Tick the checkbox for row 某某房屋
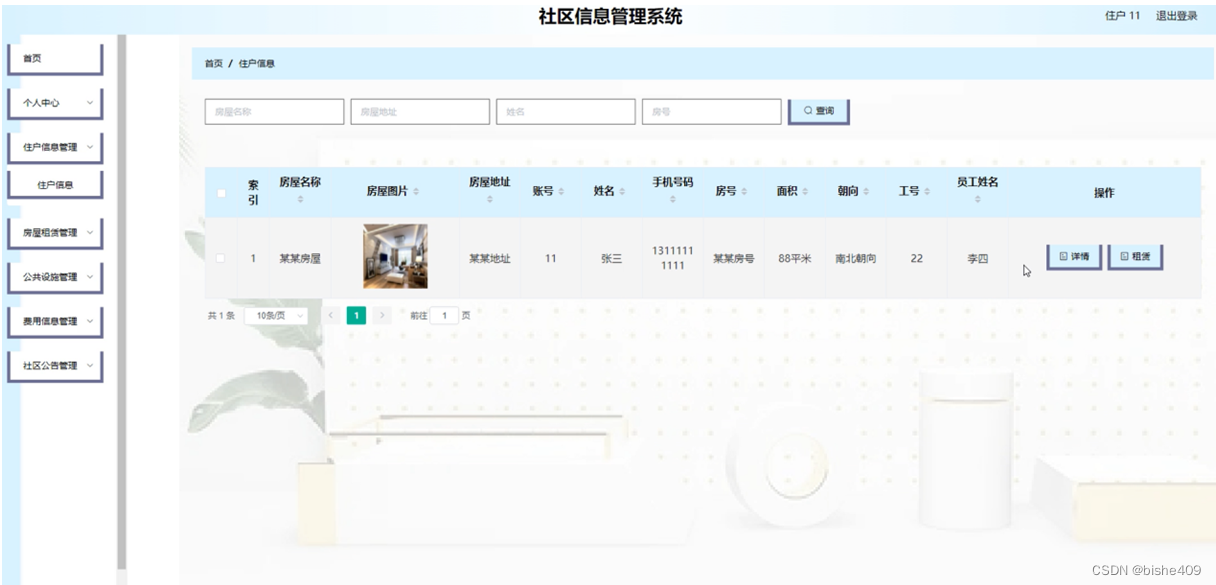 [x=221, y=259]
